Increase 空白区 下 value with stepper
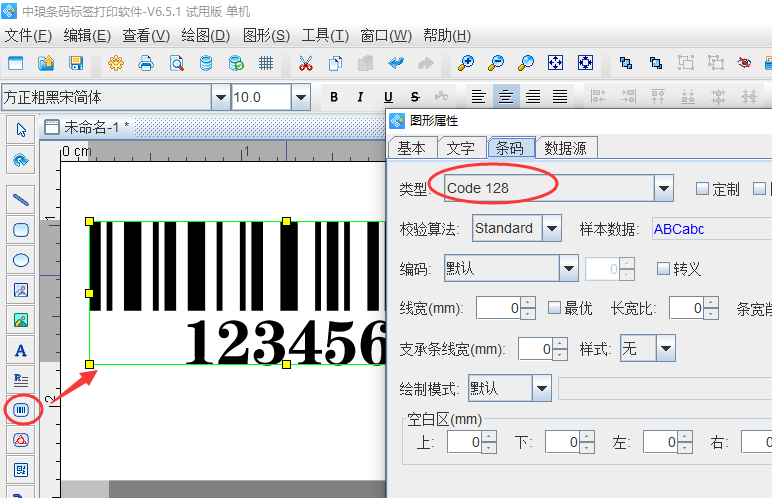 pos(587,436)
